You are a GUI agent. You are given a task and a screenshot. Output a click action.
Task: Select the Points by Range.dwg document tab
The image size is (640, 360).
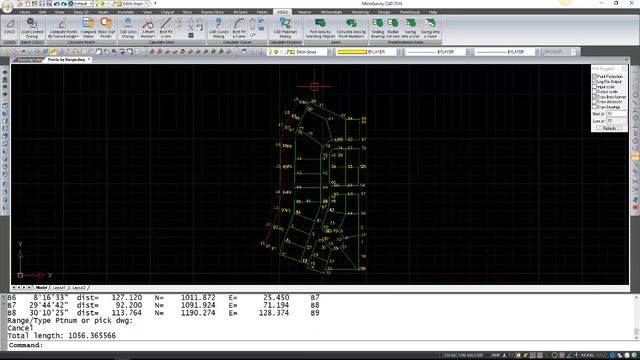66,60
